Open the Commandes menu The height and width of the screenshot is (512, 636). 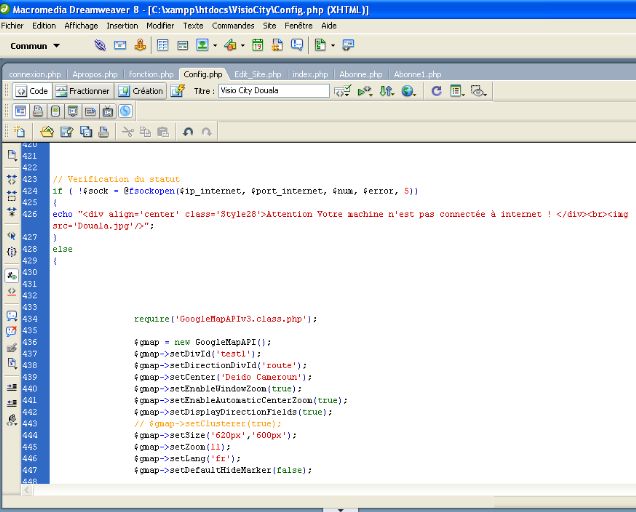[x=233, y=24]
